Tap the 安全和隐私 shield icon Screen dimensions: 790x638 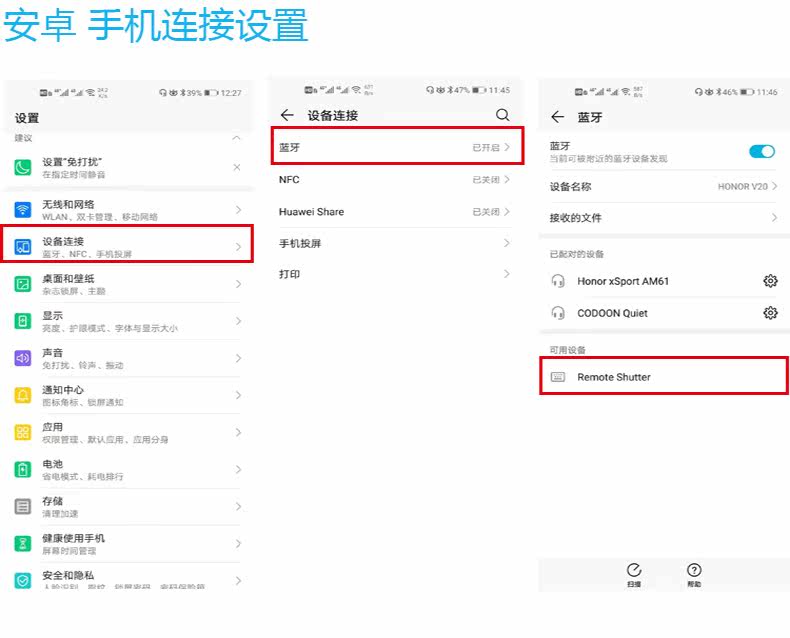pyautogui.click(x=23, y=581)
